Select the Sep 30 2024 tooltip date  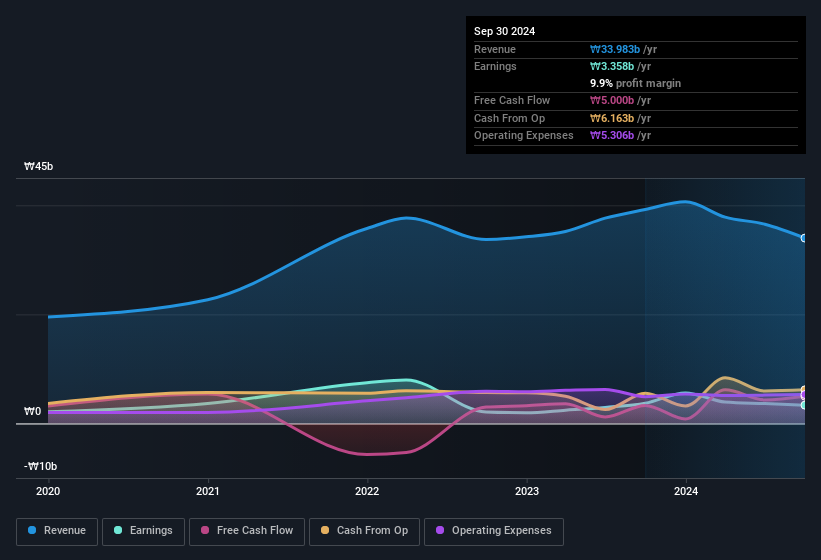(504, 31)
